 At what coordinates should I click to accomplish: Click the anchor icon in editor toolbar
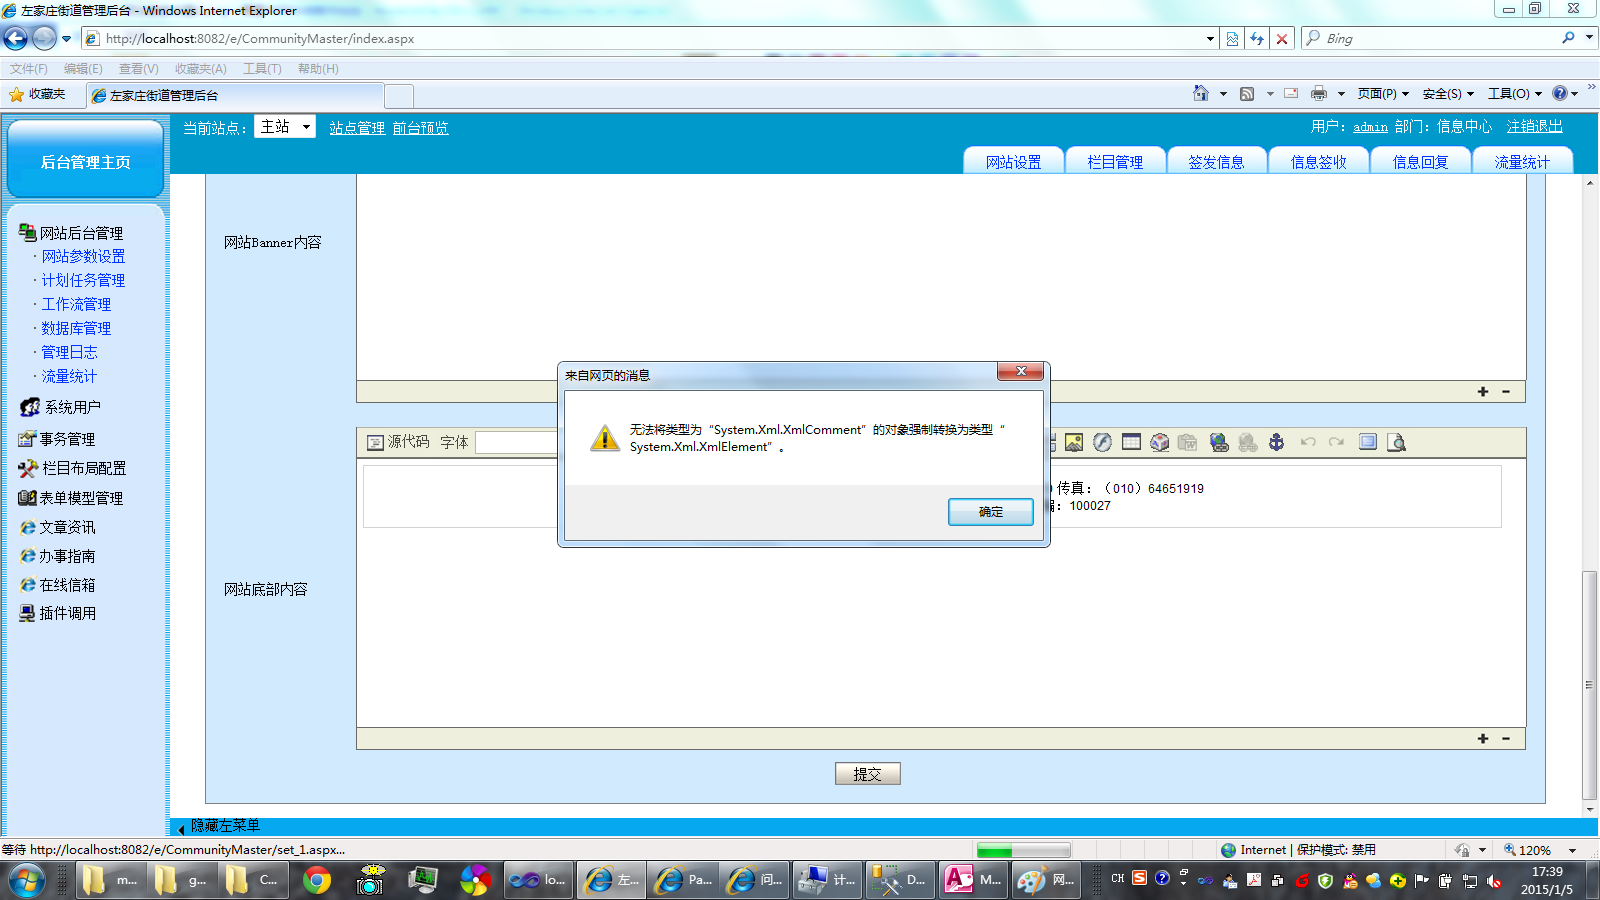click(x=1276, y=442)
